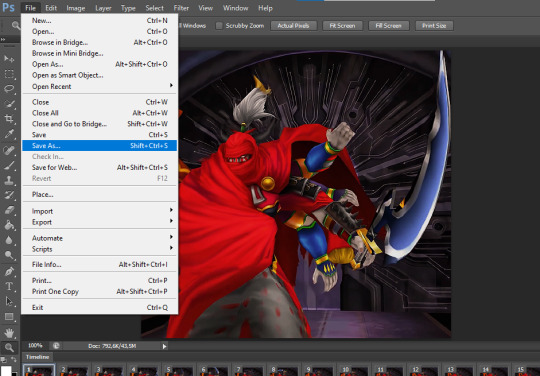Expand the Open Recent submenu

click(x=99, y=86)
